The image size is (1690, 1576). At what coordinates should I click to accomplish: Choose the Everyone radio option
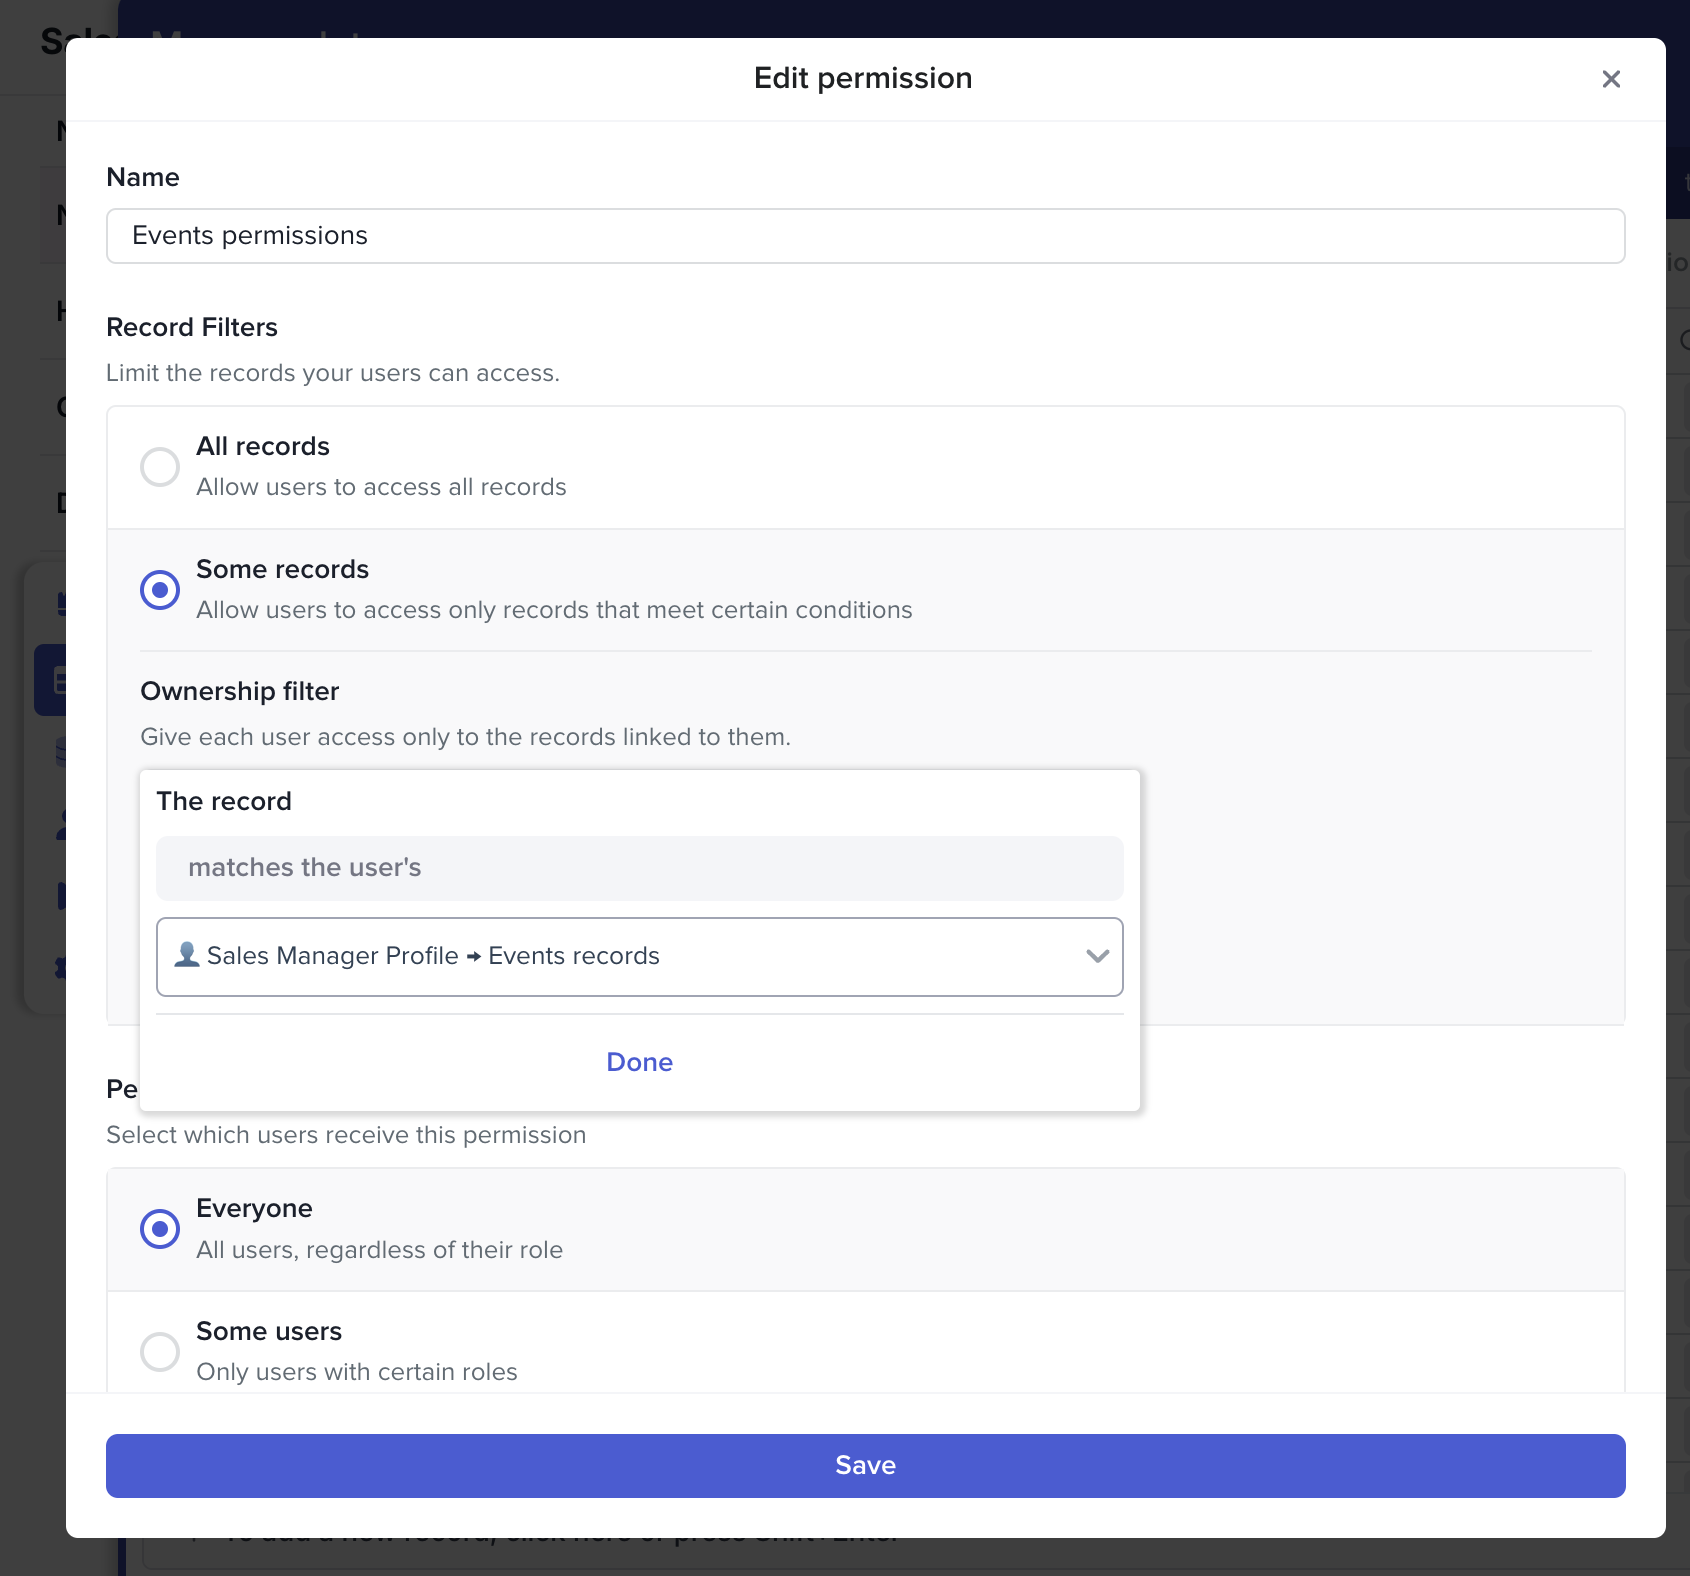[x=160, y=1229]
